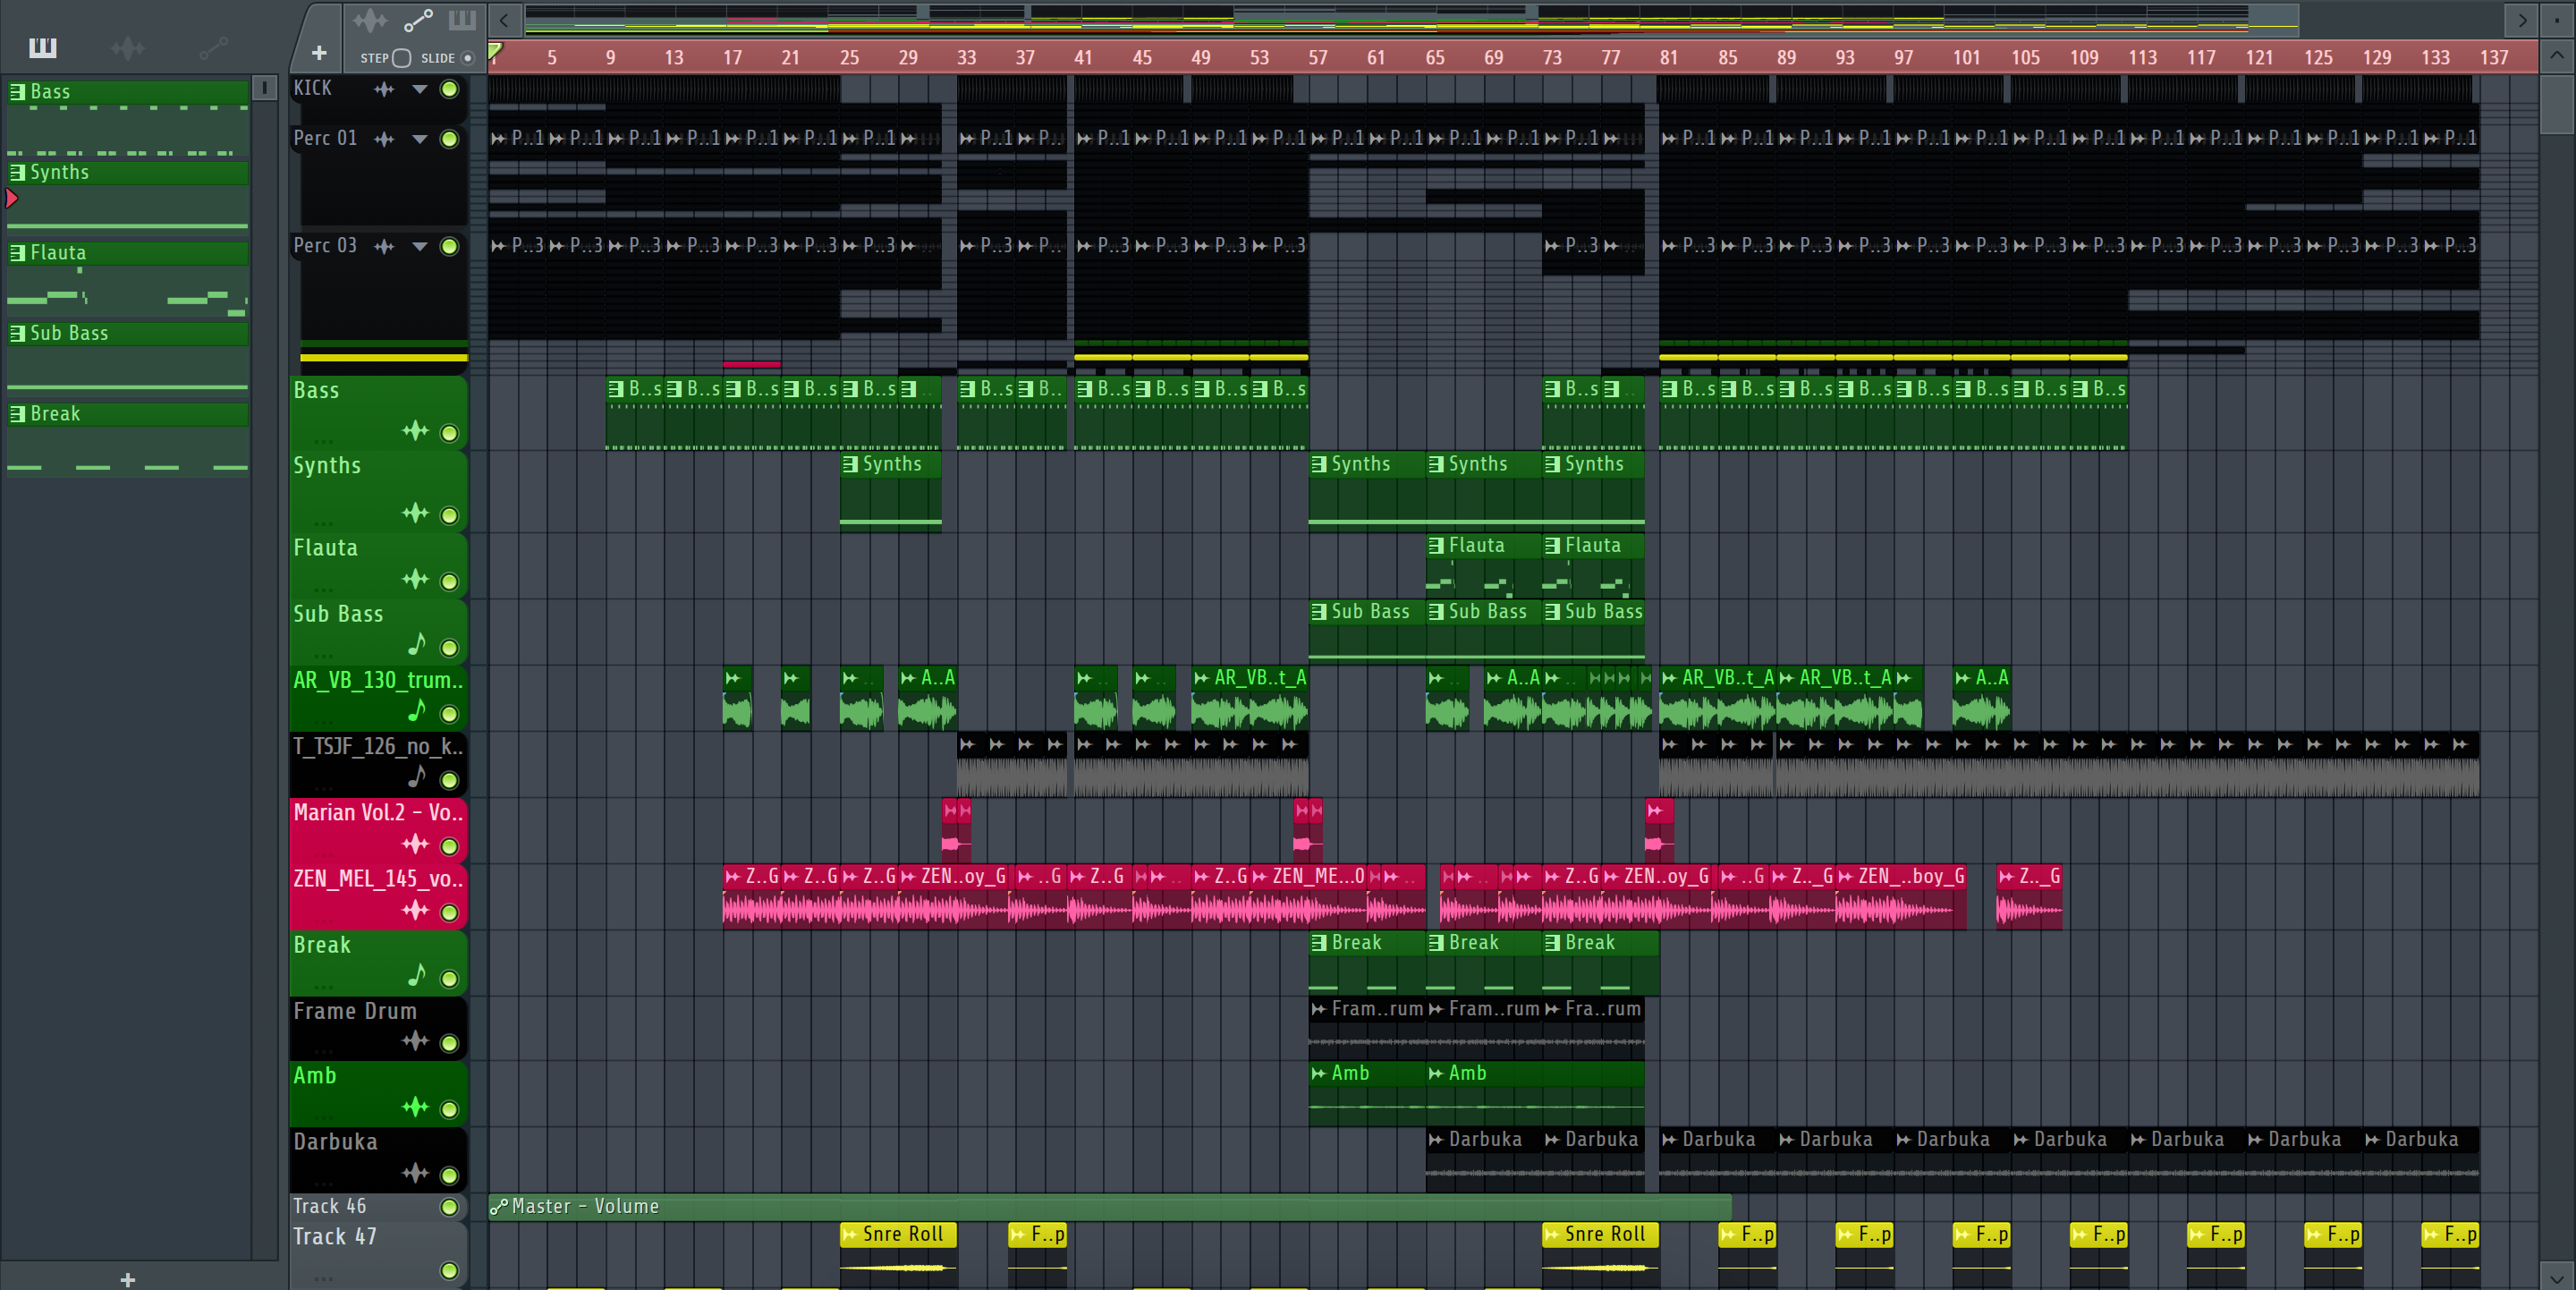Click the KICK track waveform icon
The image size is (2576, 1290).
coord(384,89)
